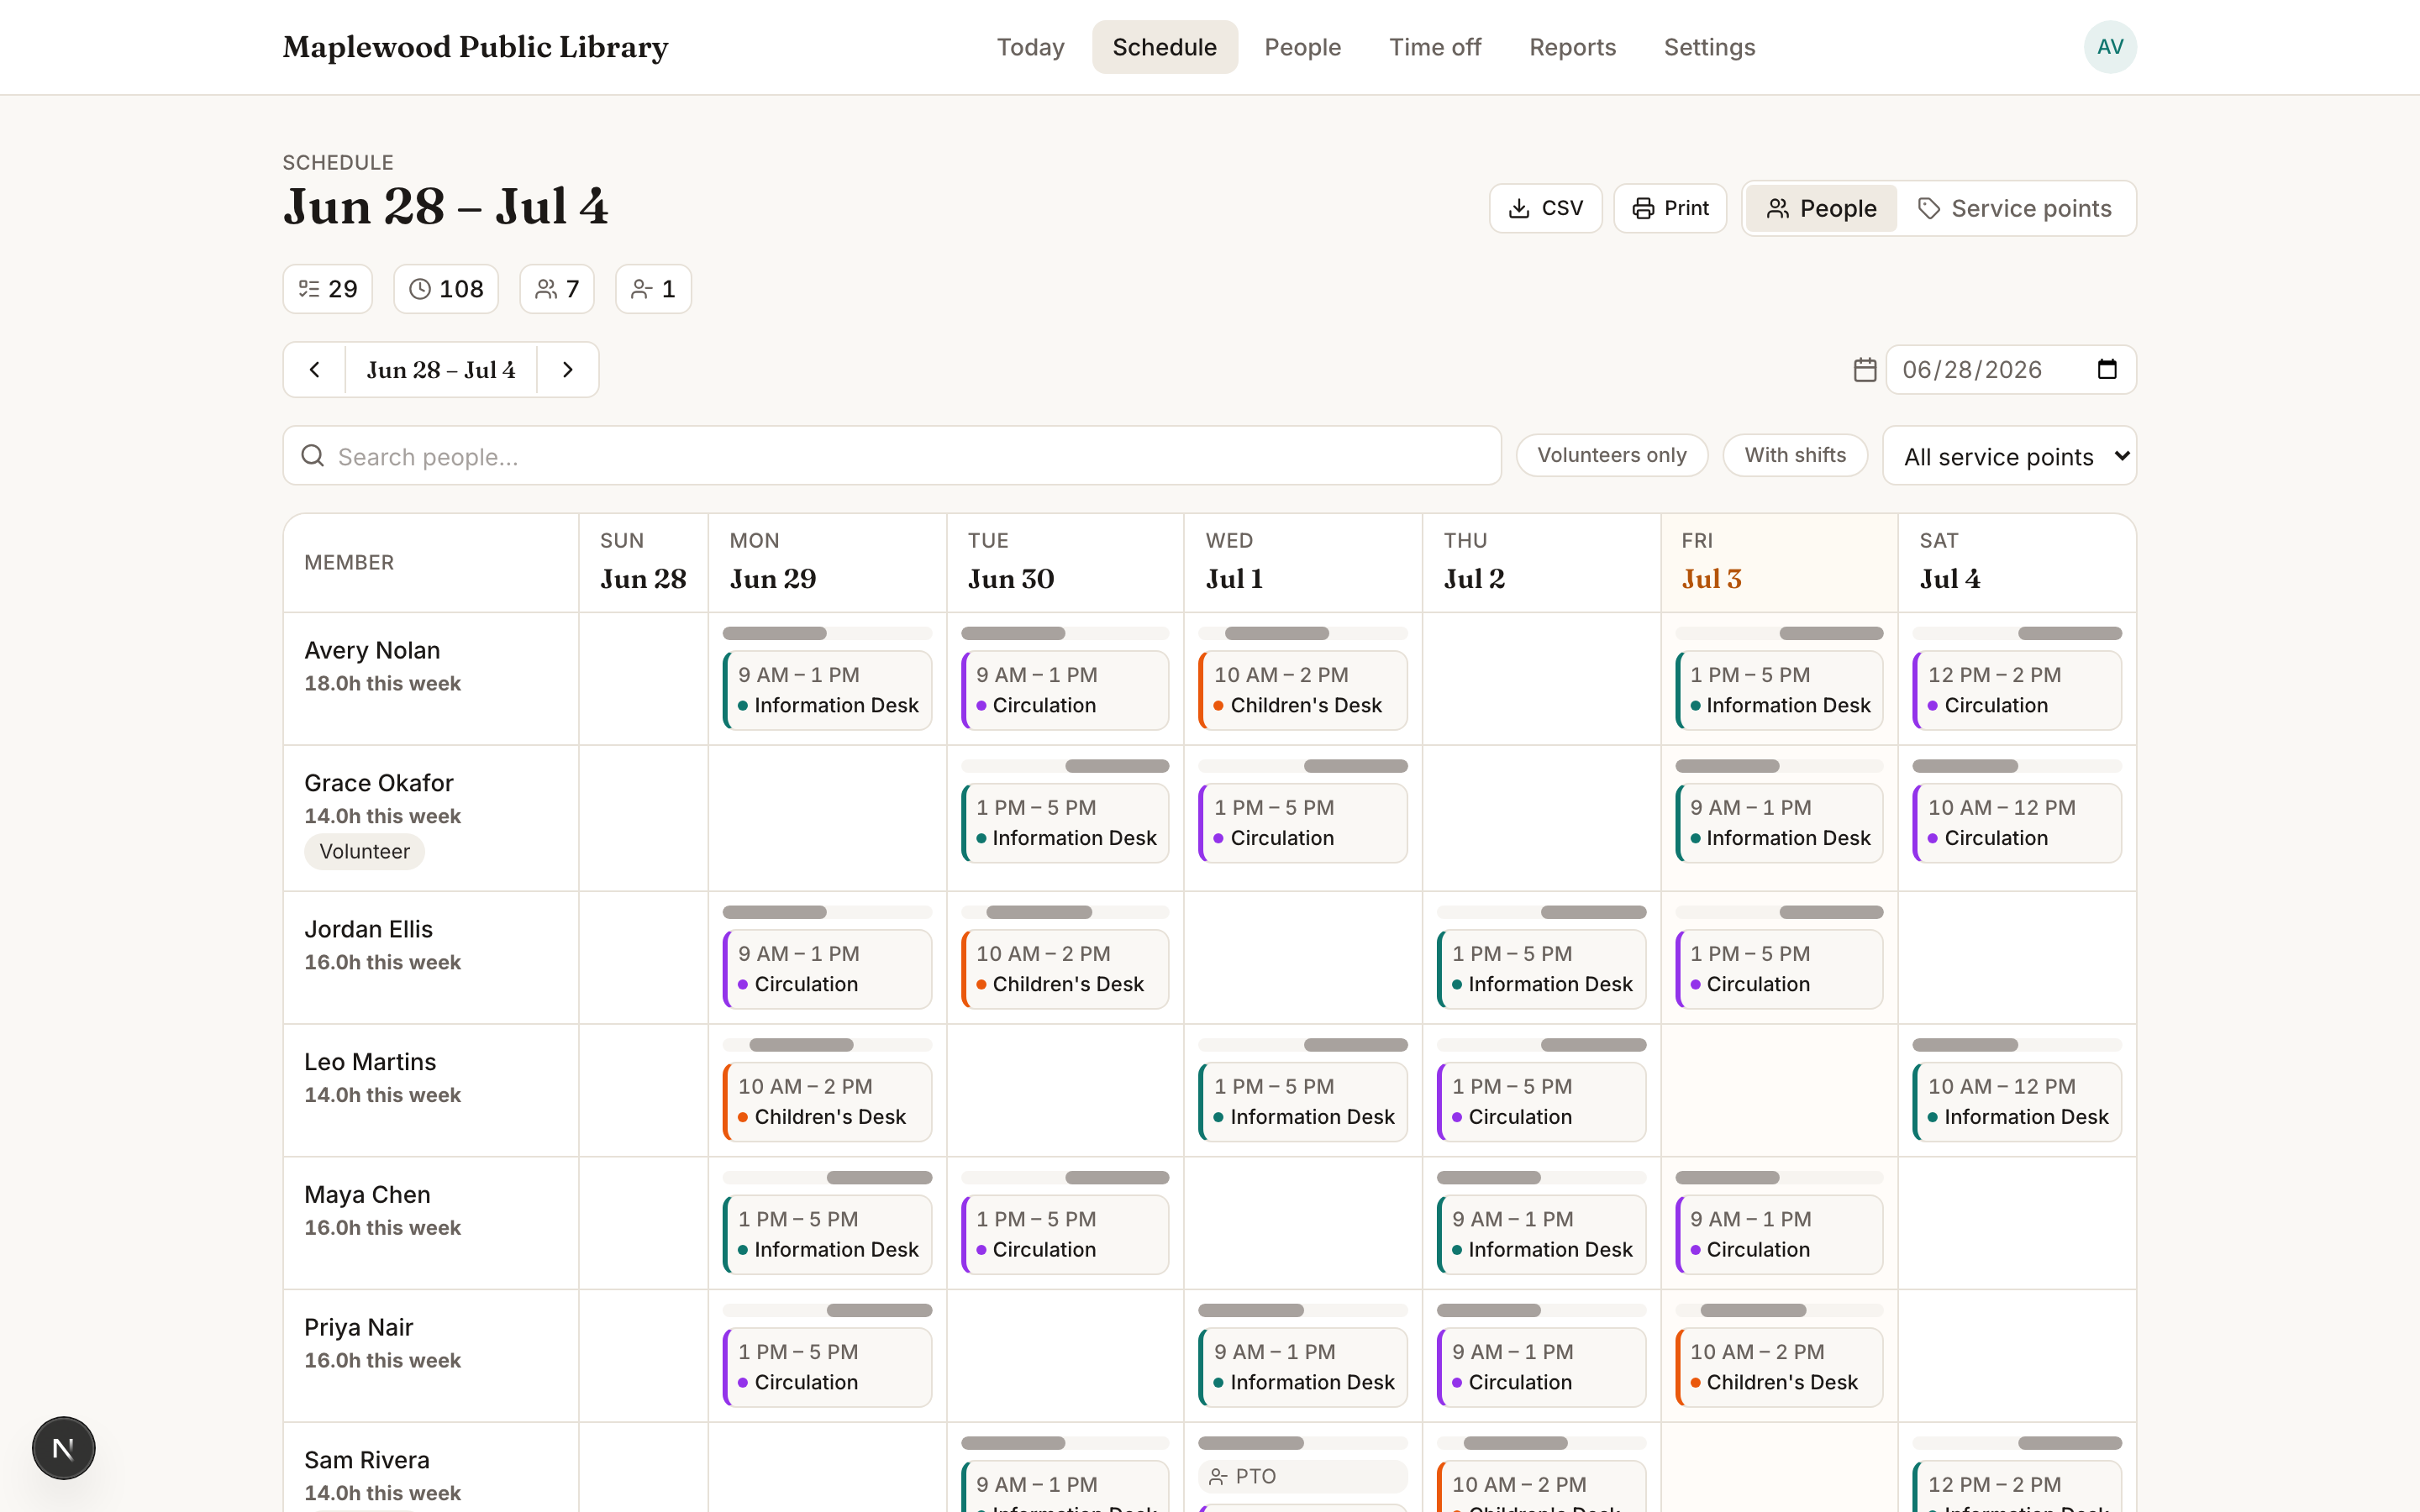Click the SAT Jul 4 column header

coord(2017,563)
